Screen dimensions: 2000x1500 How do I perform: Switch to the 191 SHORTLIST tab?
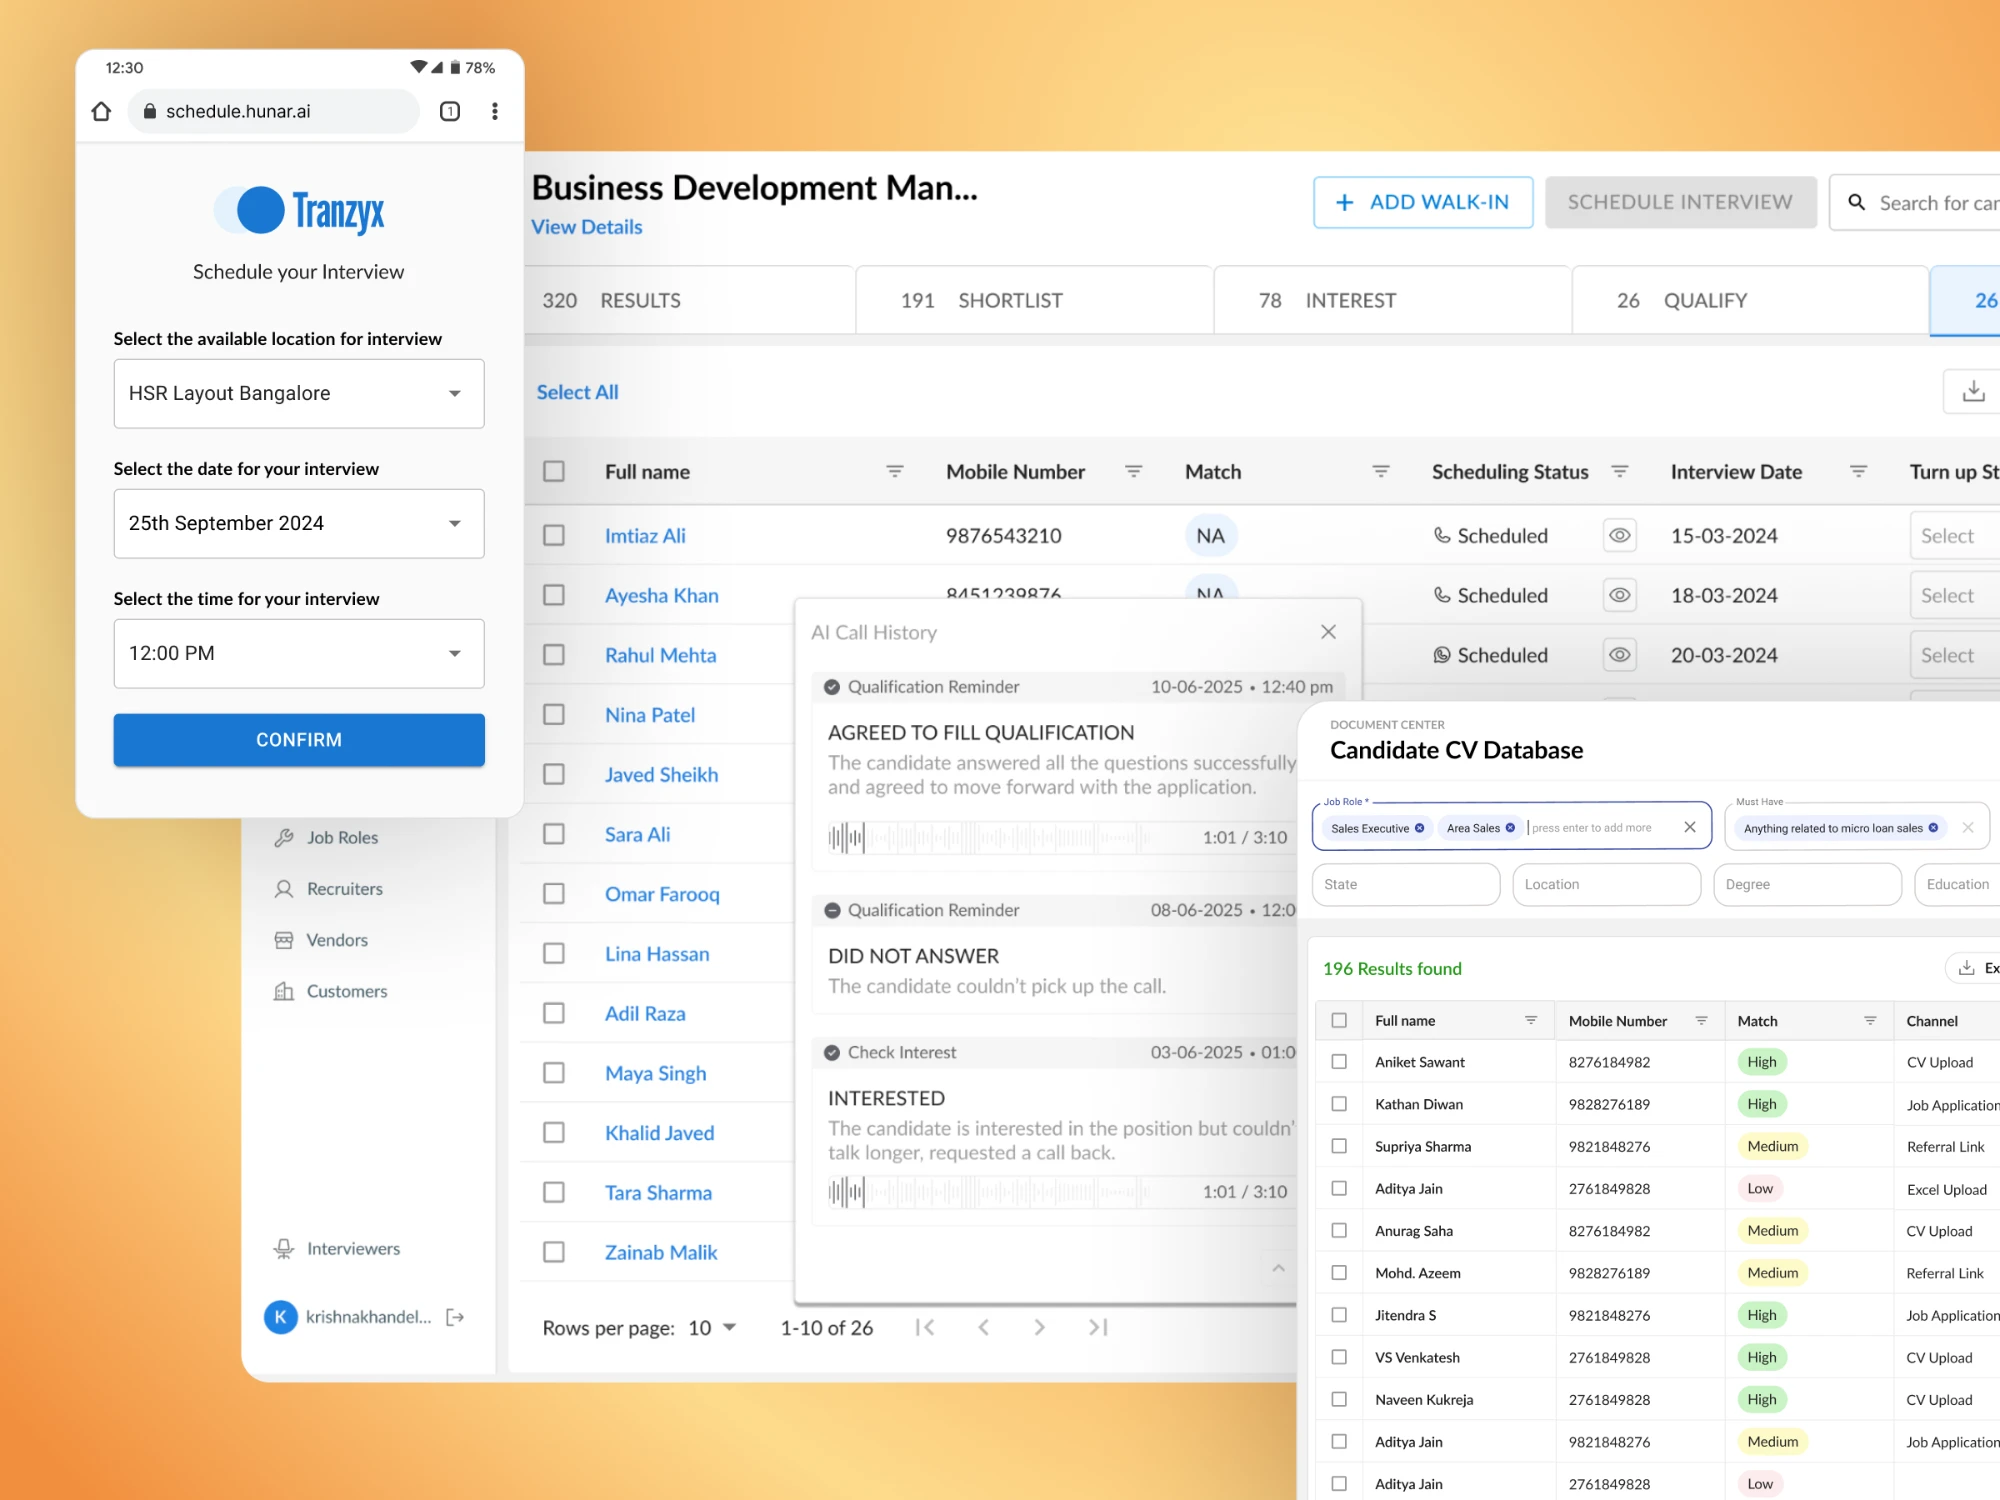(1035, 300)
